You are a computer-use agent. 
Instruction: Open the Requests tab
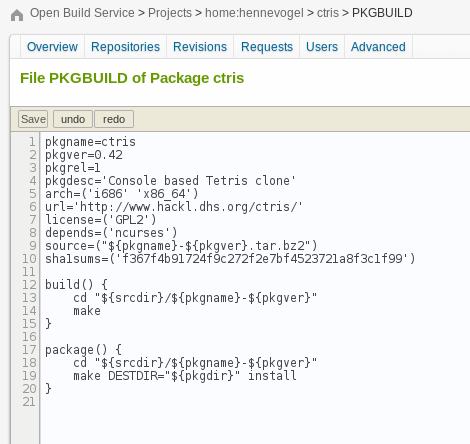point(267,47)
